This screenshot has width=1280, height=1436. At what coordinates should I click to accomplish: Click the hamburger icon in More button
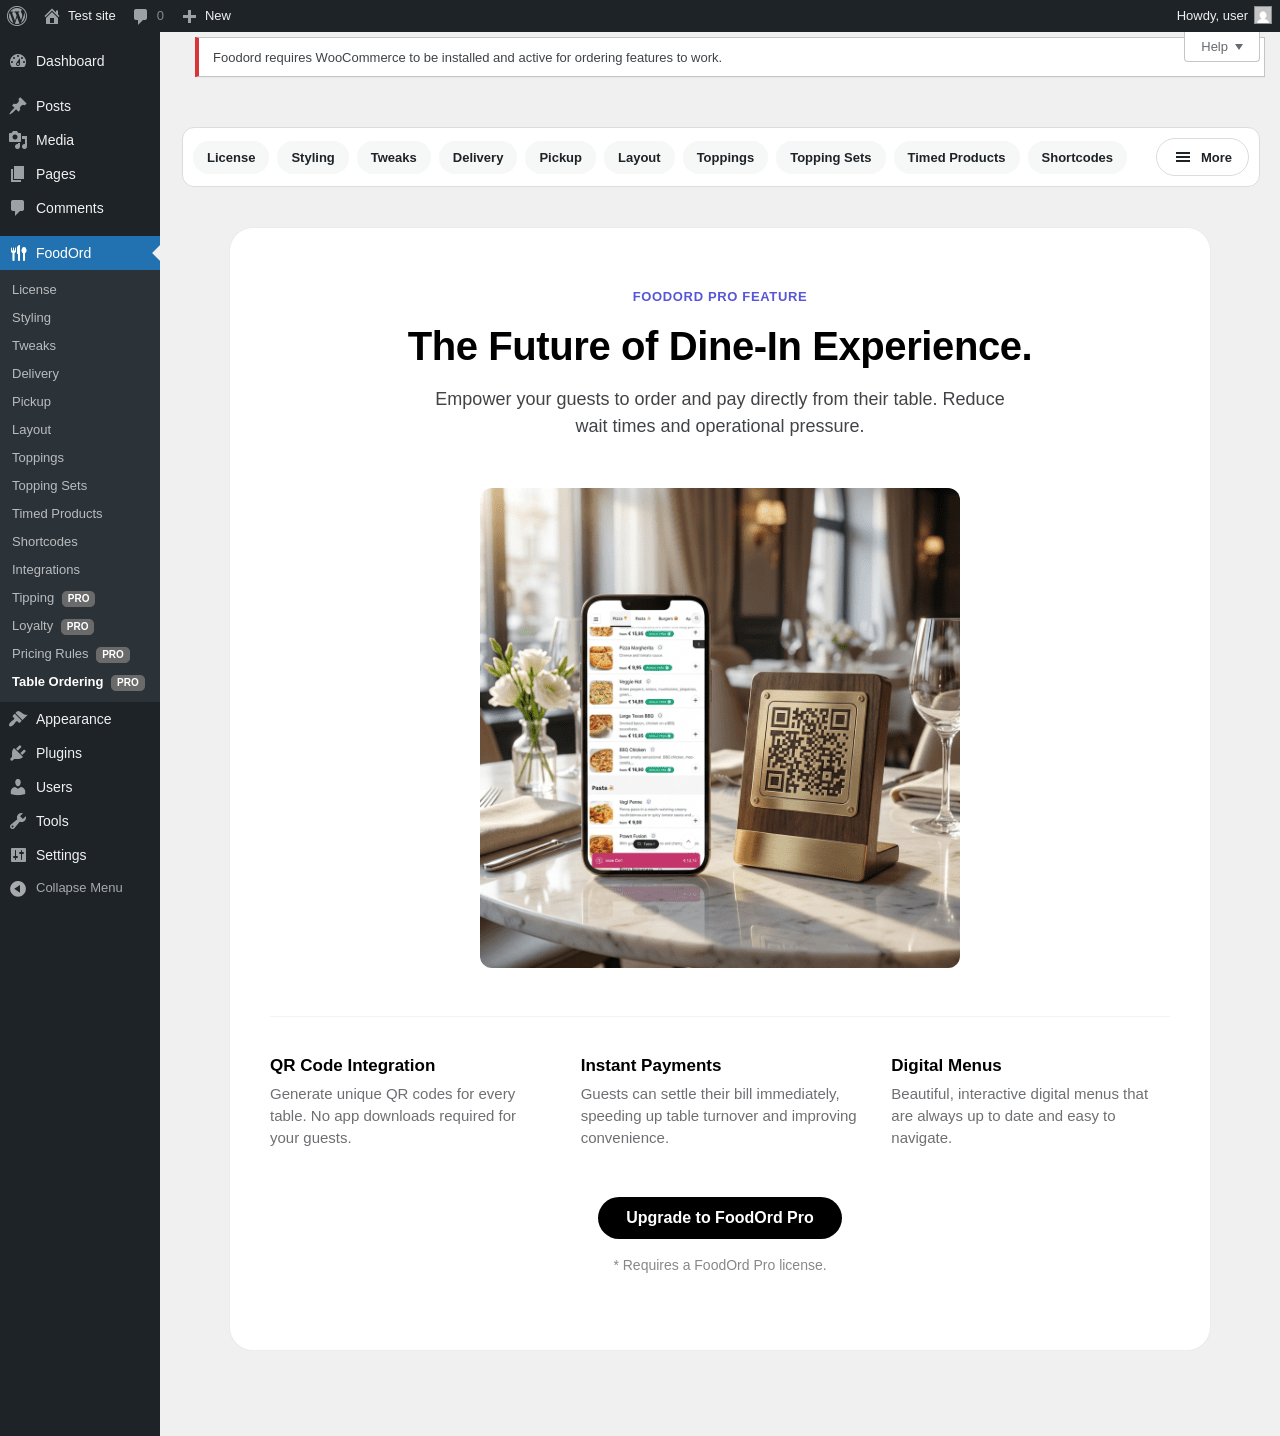pos(1183,157)
